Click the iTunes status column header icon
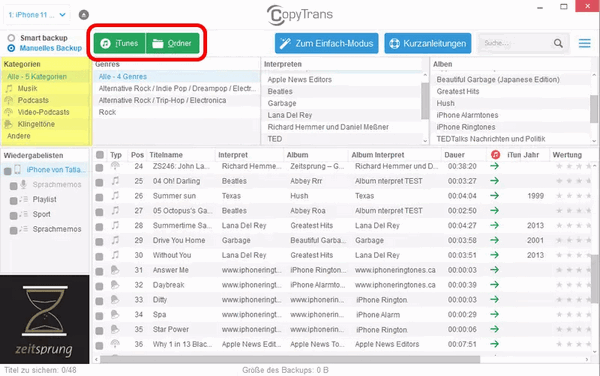This screenshot has width=600, height=376. coord(496,155)
